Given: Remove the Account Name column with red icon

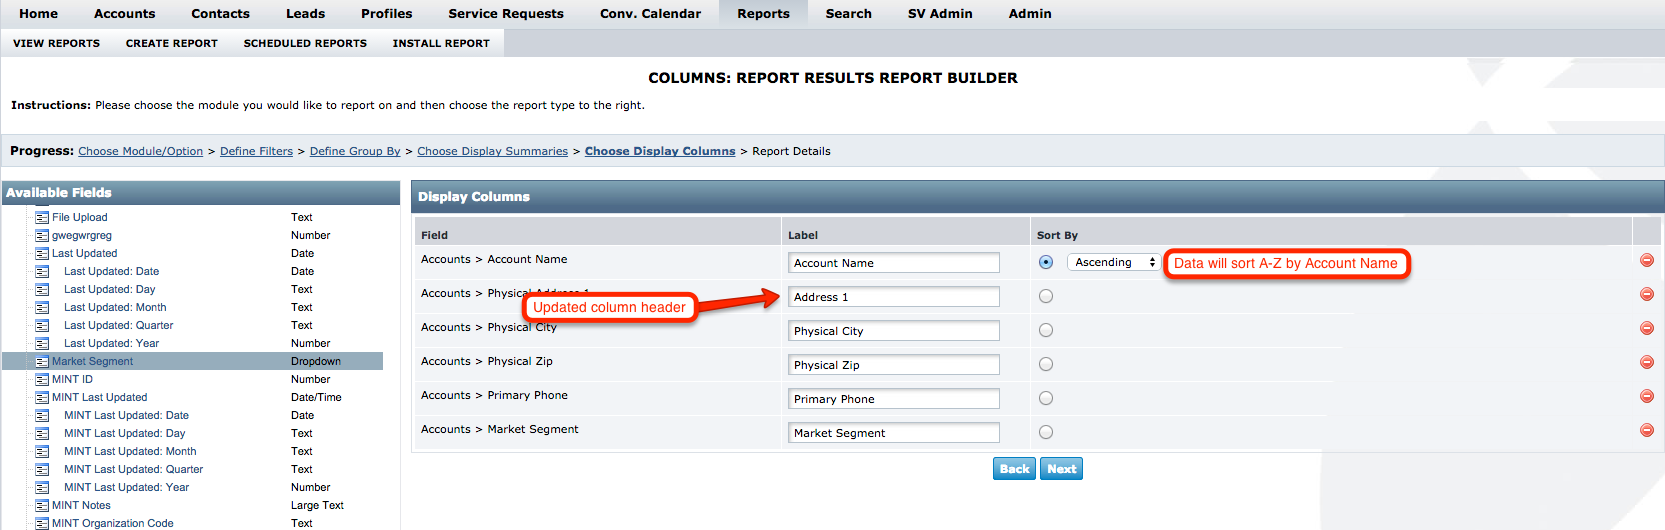Looking at the screenshot, I should coord(1646,260).
